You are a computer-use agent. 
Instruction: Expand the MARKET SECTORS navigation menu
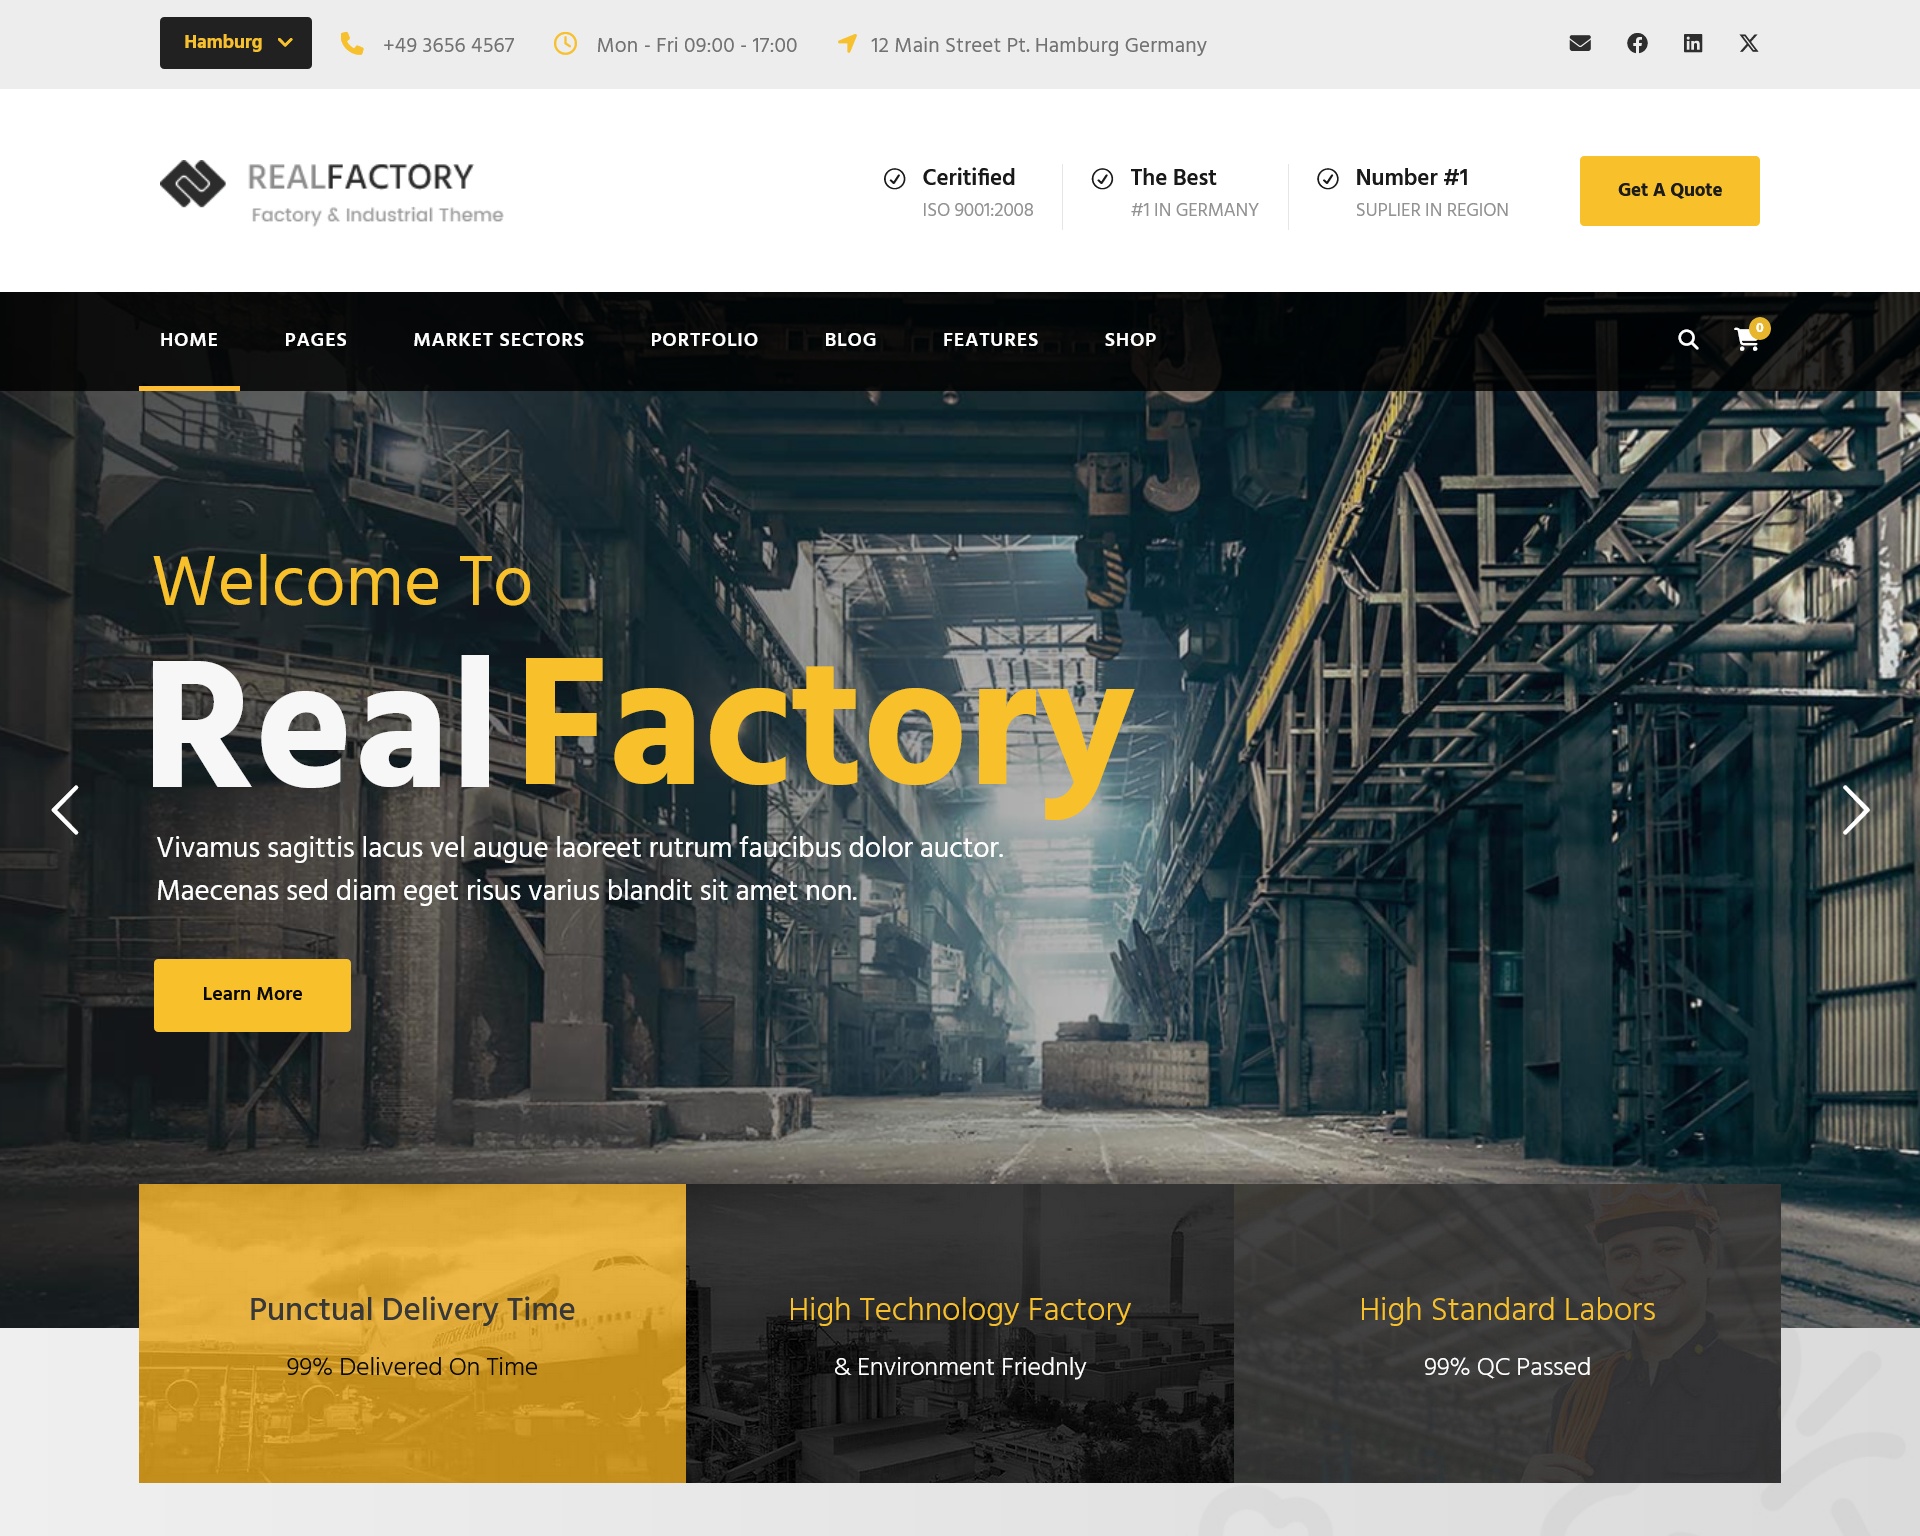(498, 340)
